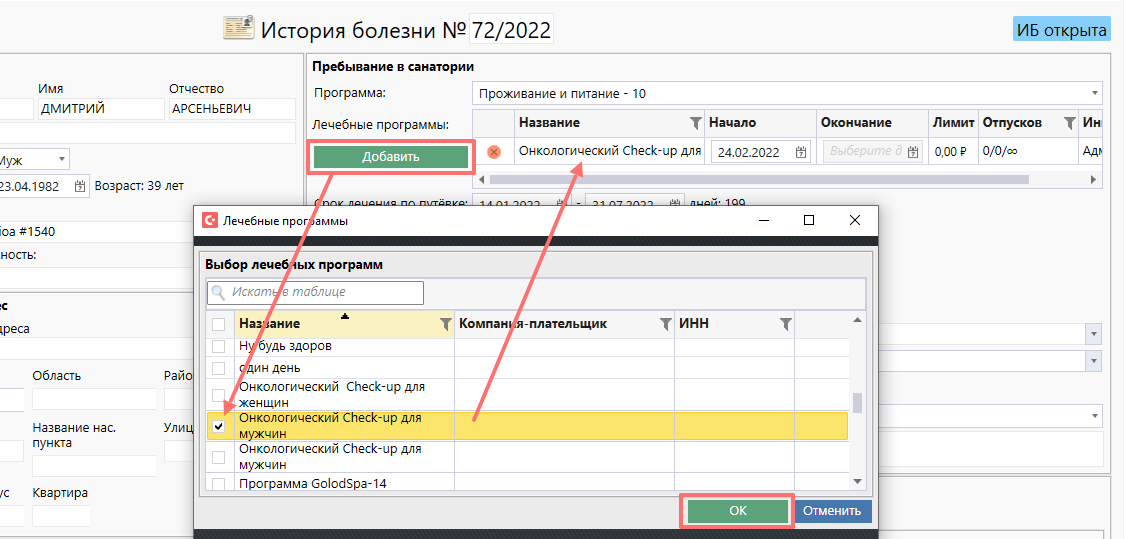Expand the Программа dropdown showing Проживание и питание

1094,93
